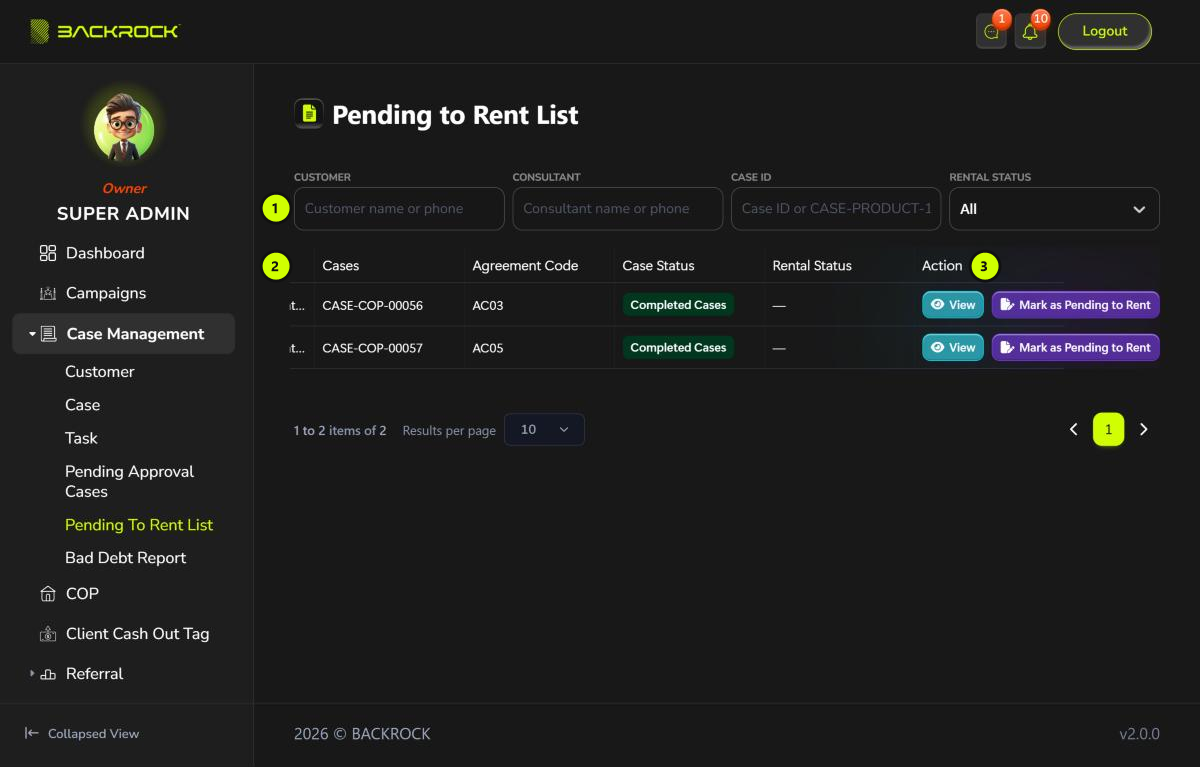Viewport: 1200px width, 767px height.
Task: Click the Logout button
Action: pos(1105,31)
